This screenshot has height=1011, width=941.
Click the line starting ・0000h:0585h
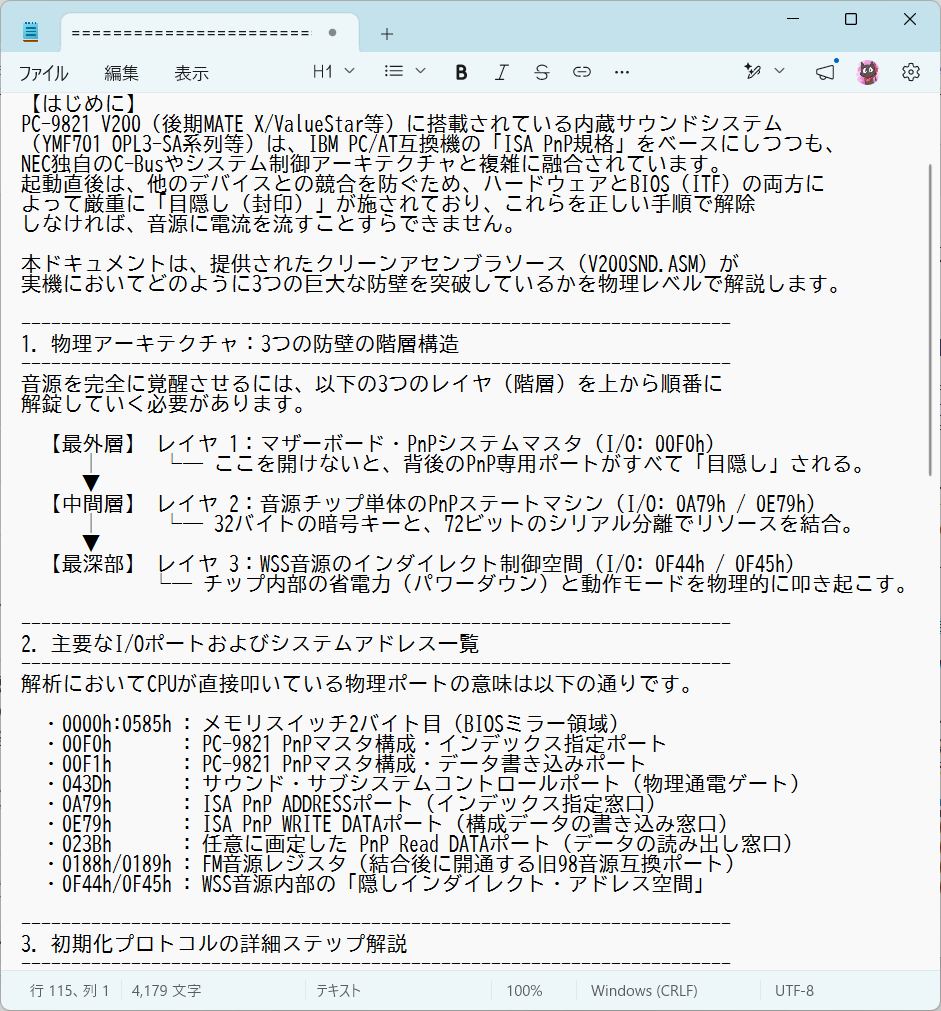[x=332, y=724]
